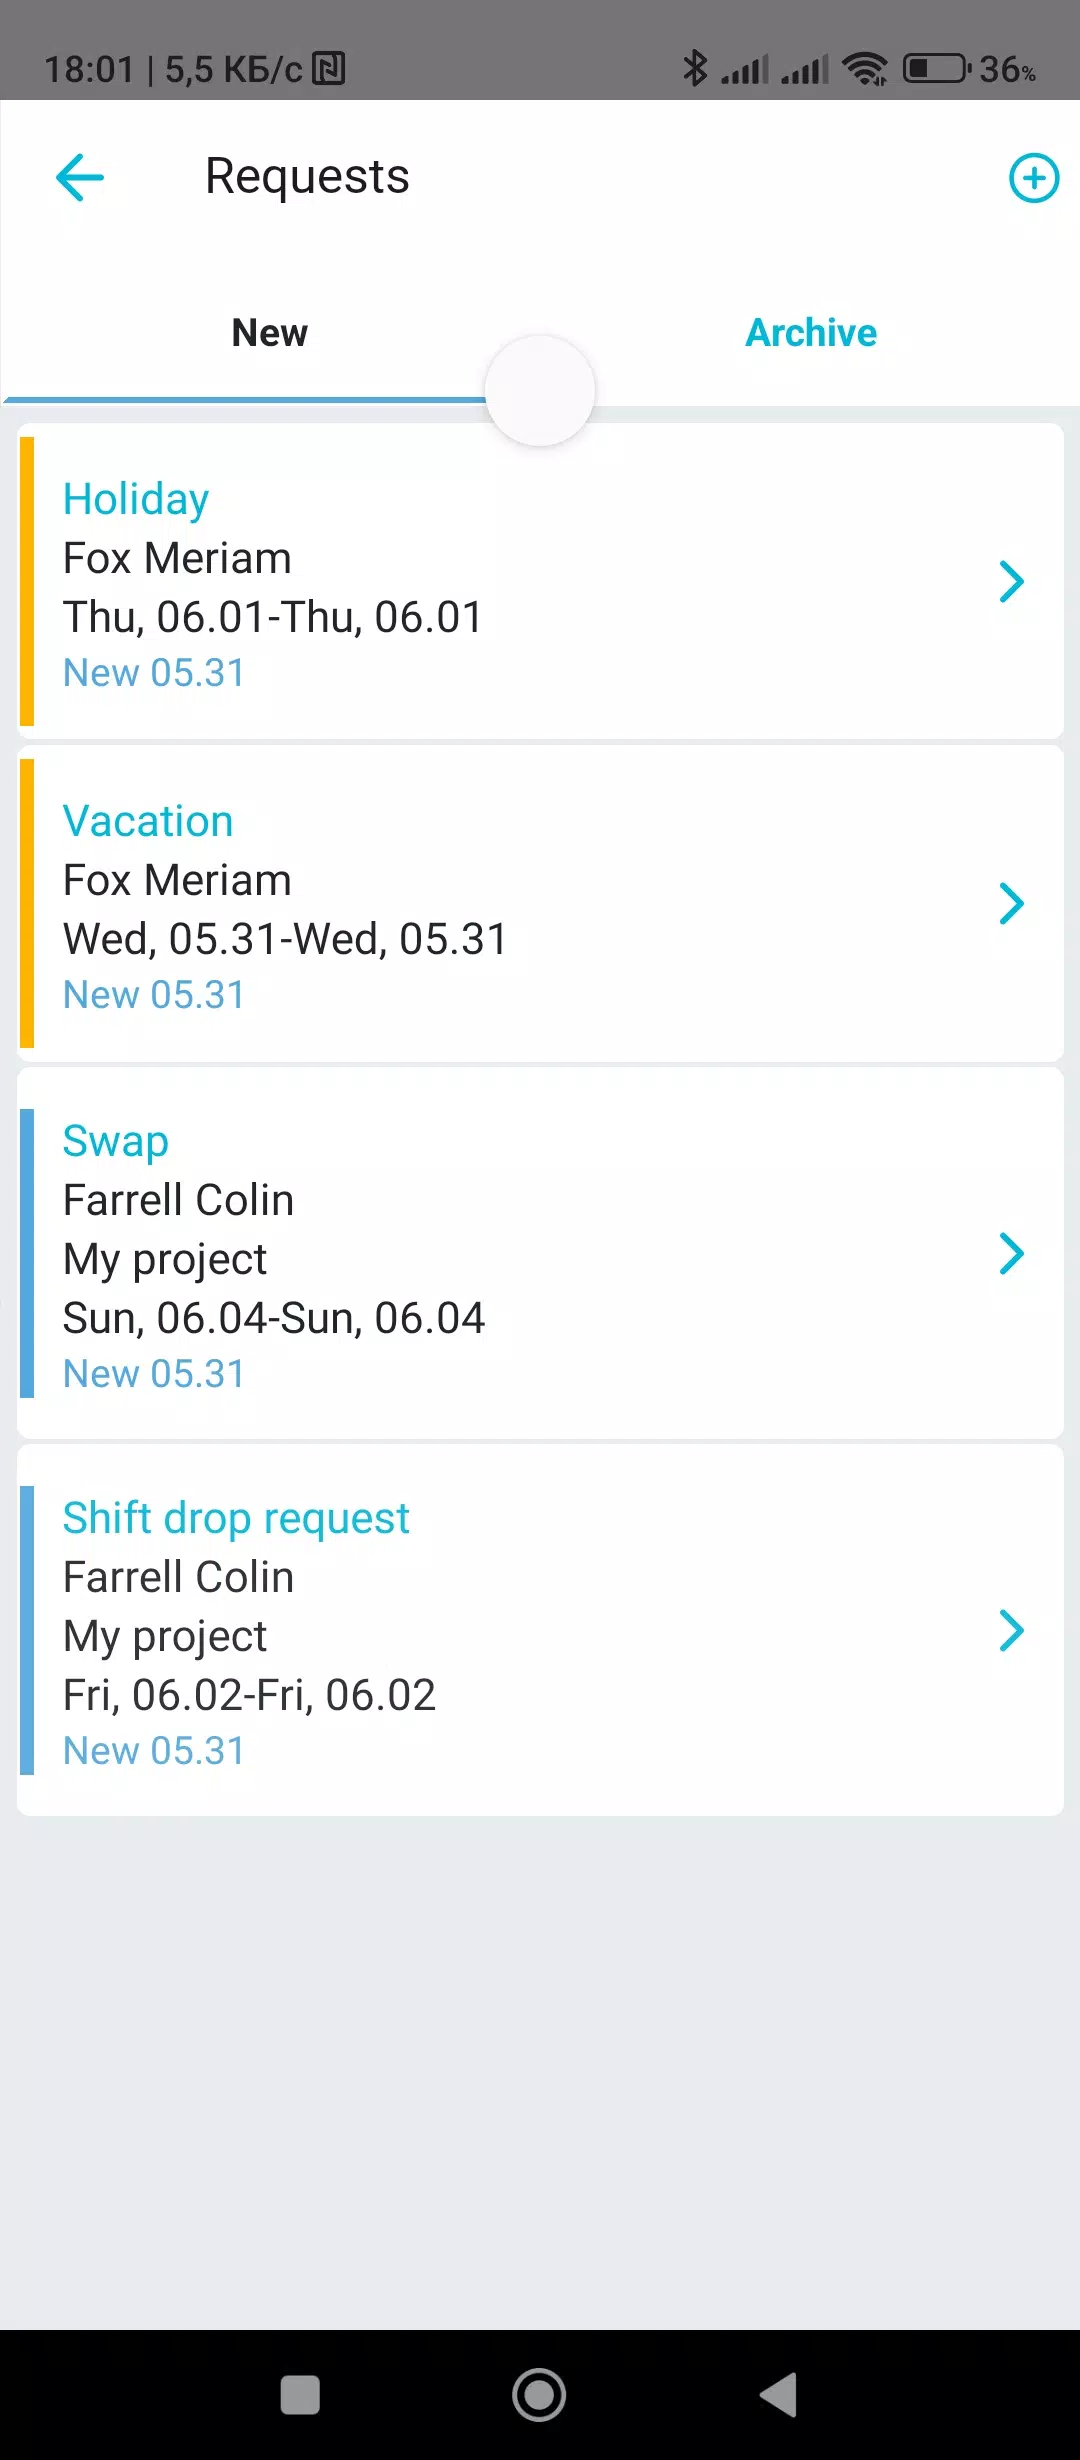The height and width of the screenshot is (2460, 1080).
Task: Tap the Swap request card for Farrell Colin
Action: (540, 1253)
